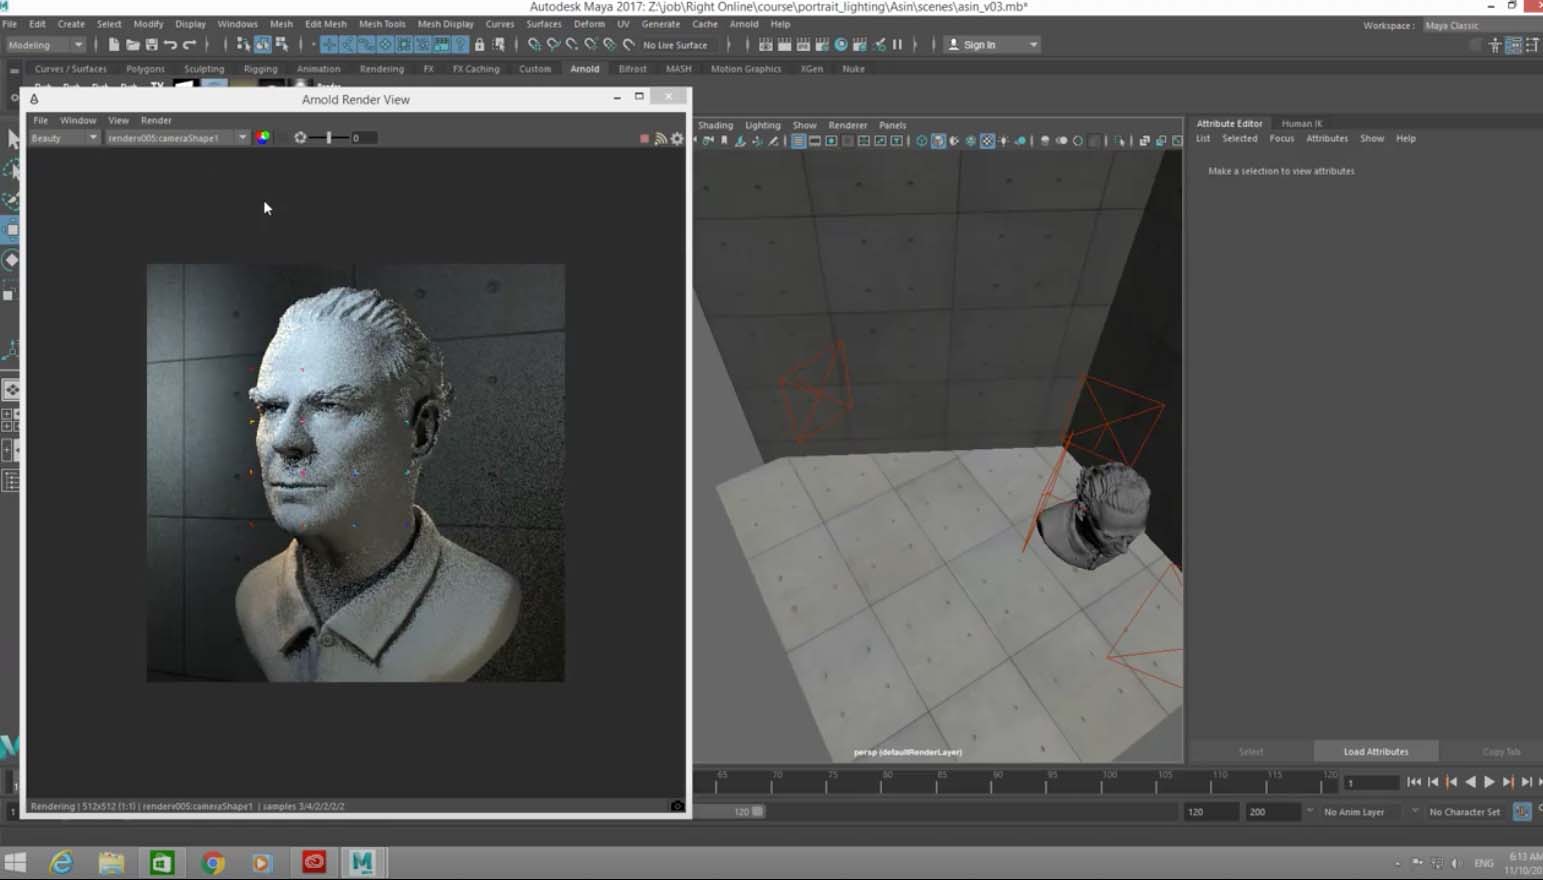Screen dimensions: 1543x880
Task: Launch Google Chrome from the taskbar
Action: [x=213, y=862]
